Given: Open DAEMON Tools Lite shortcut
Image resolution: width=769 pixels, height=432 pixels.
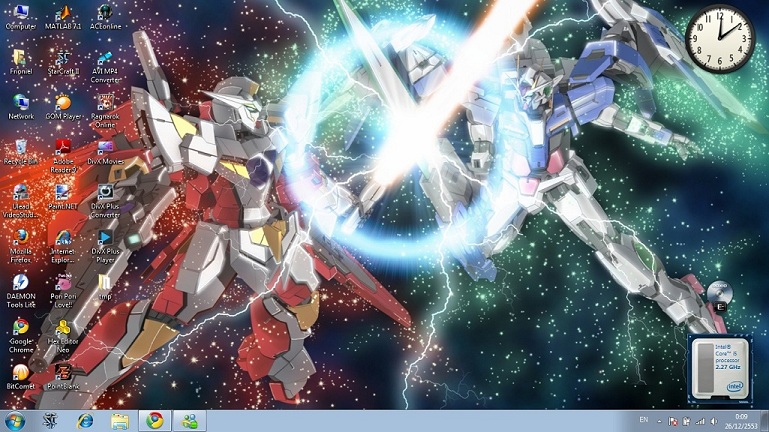Looking at the screenshot, I should [x=21, y=292].
